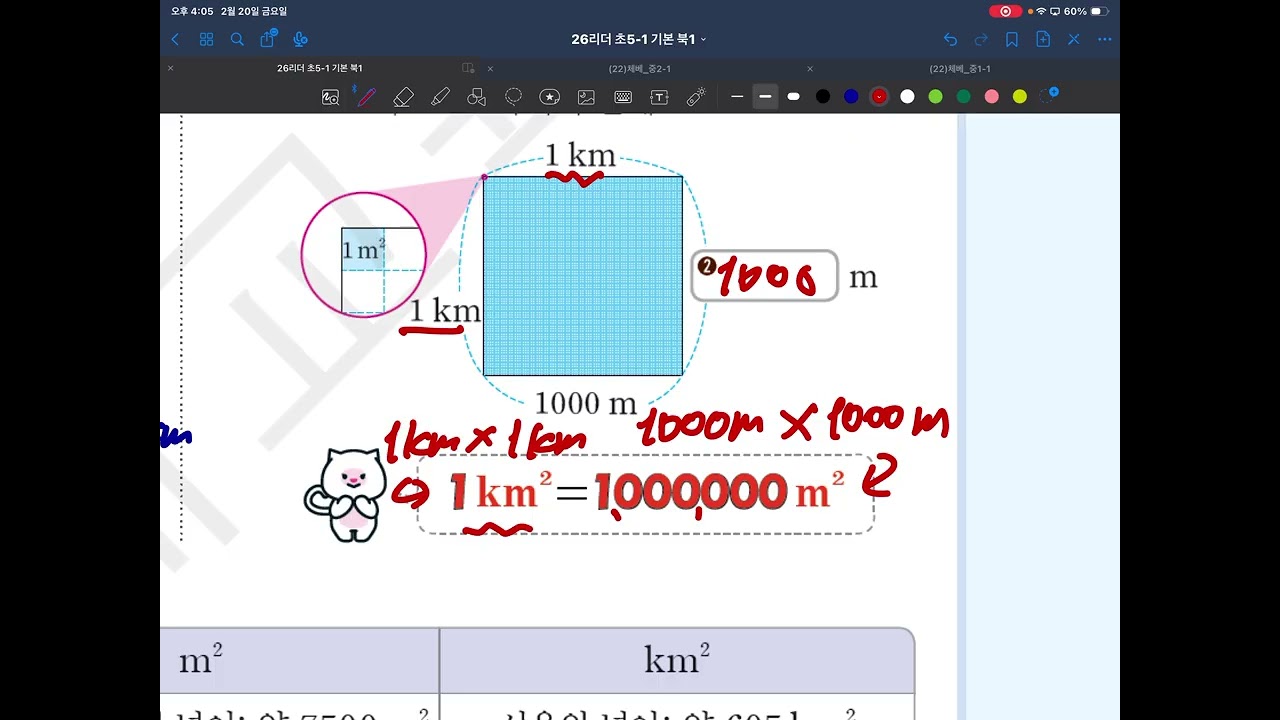Choose the thinnest stroke width
Viewport: 1280px width, 720px height.
pyautogui.click(x=737, y=97)
